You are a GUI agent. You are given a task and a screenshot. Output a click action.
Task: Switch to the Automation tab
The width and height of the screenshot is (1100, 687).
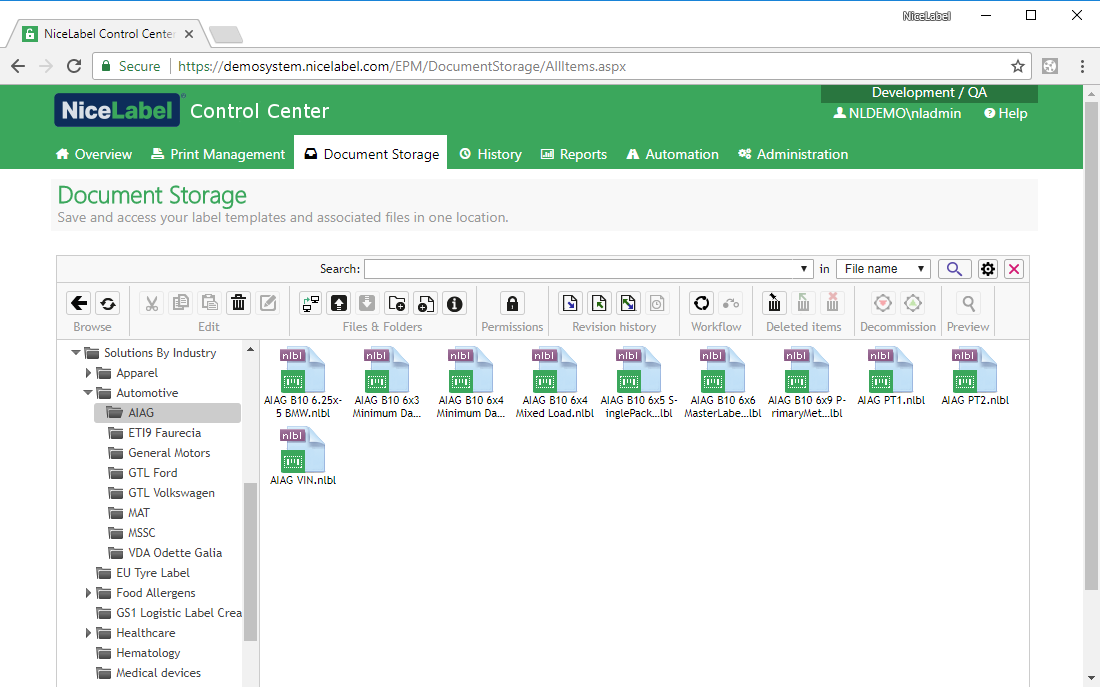(672, 154)
